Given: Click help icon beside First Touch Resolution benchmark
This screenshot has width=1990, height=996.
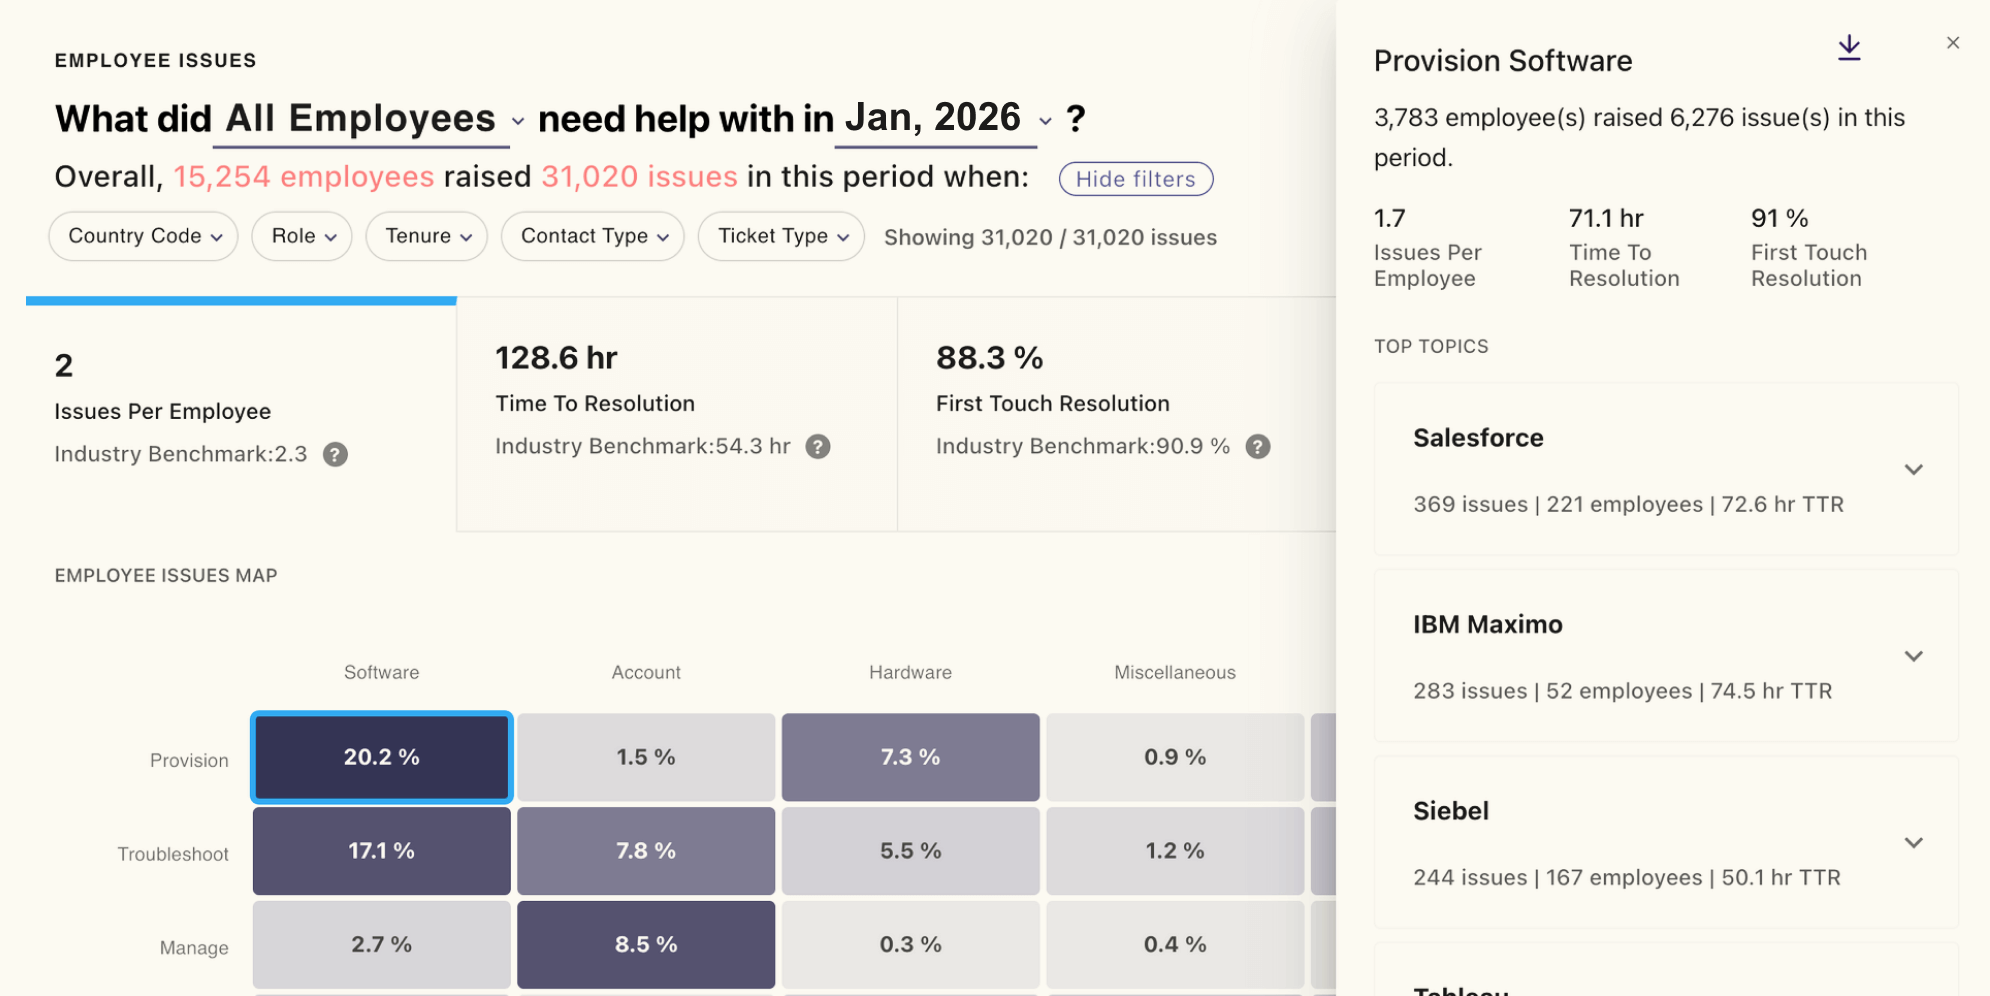Looking at the screenshot, I should (x=1258, y=447).
